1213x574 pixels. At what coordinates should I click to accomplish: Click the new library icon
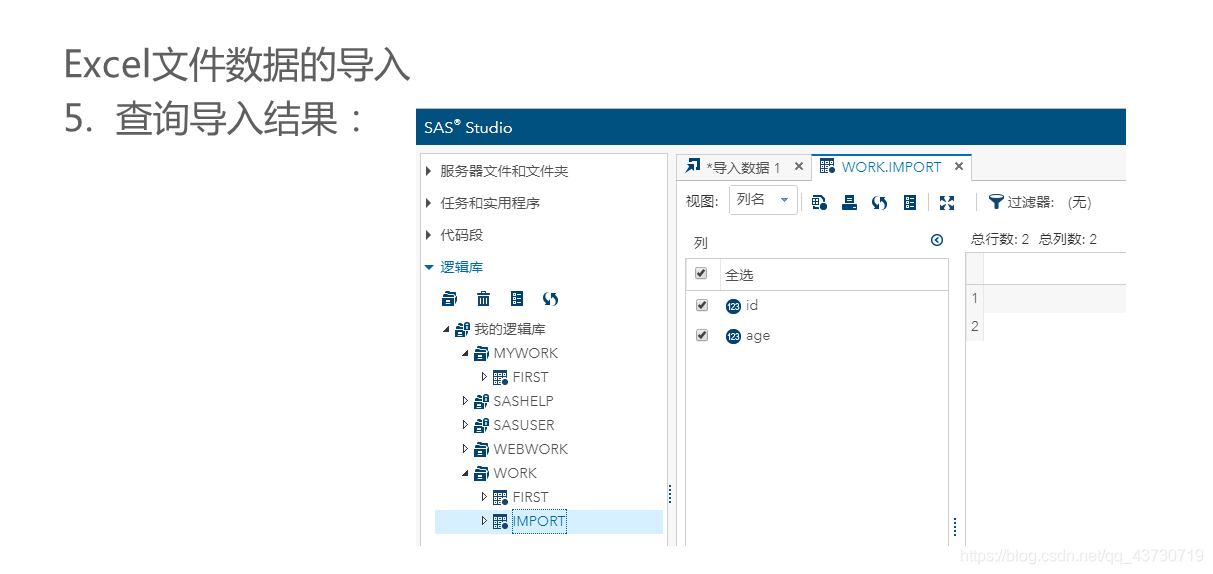[449, 298]
